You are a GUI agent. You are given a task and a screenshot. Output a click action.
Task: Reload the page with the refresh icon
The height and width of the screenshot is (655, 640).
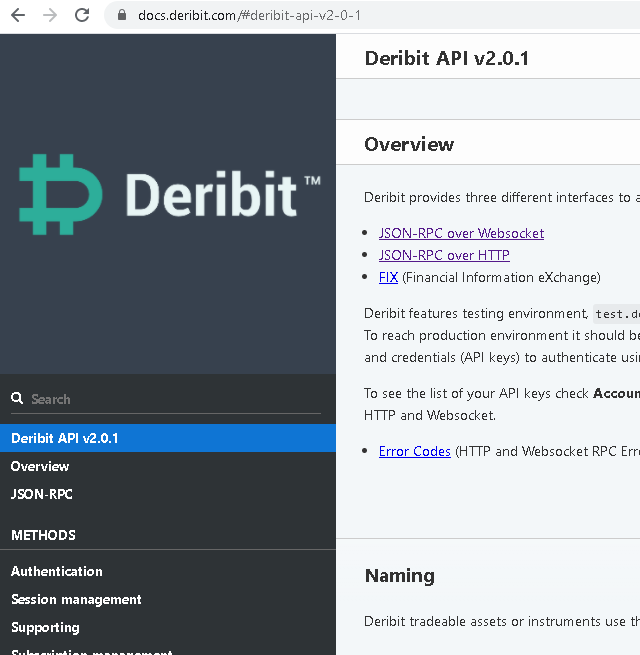pyautogui.click(x=82, y=15)
